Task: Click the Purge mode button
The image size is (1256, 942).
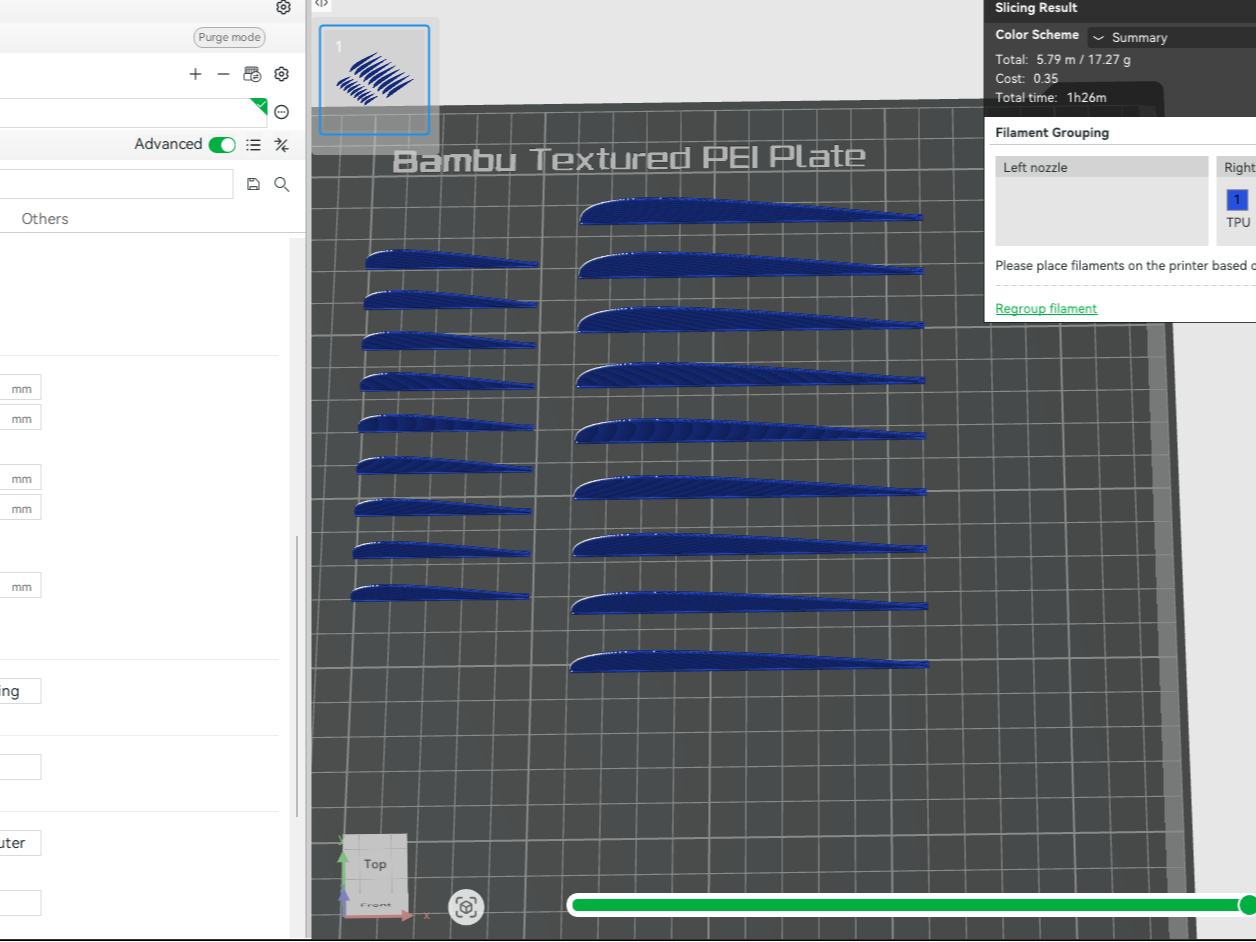Action: (x=229, y=38)
